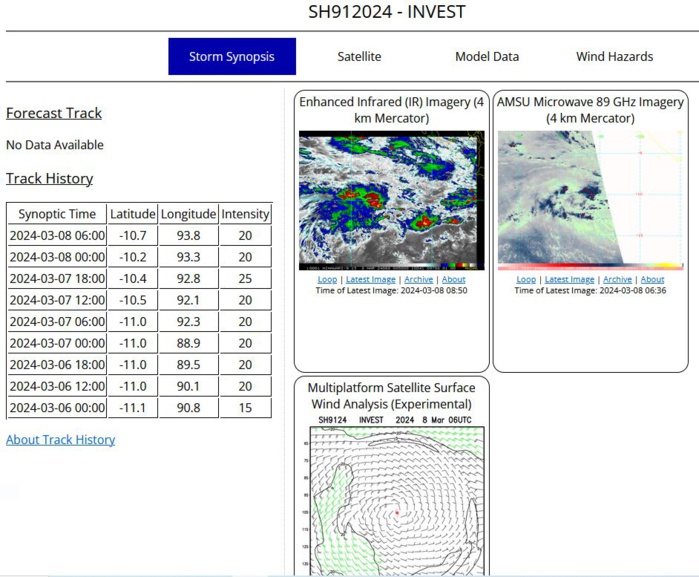Click the Intensity column header
The image size is (699, 577).
tap(245, 214)
